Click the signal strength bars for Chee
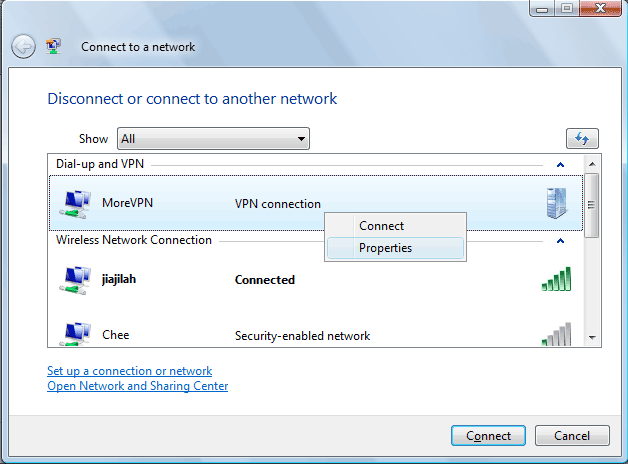The image size is (628, 464). (x=556, y=334)
